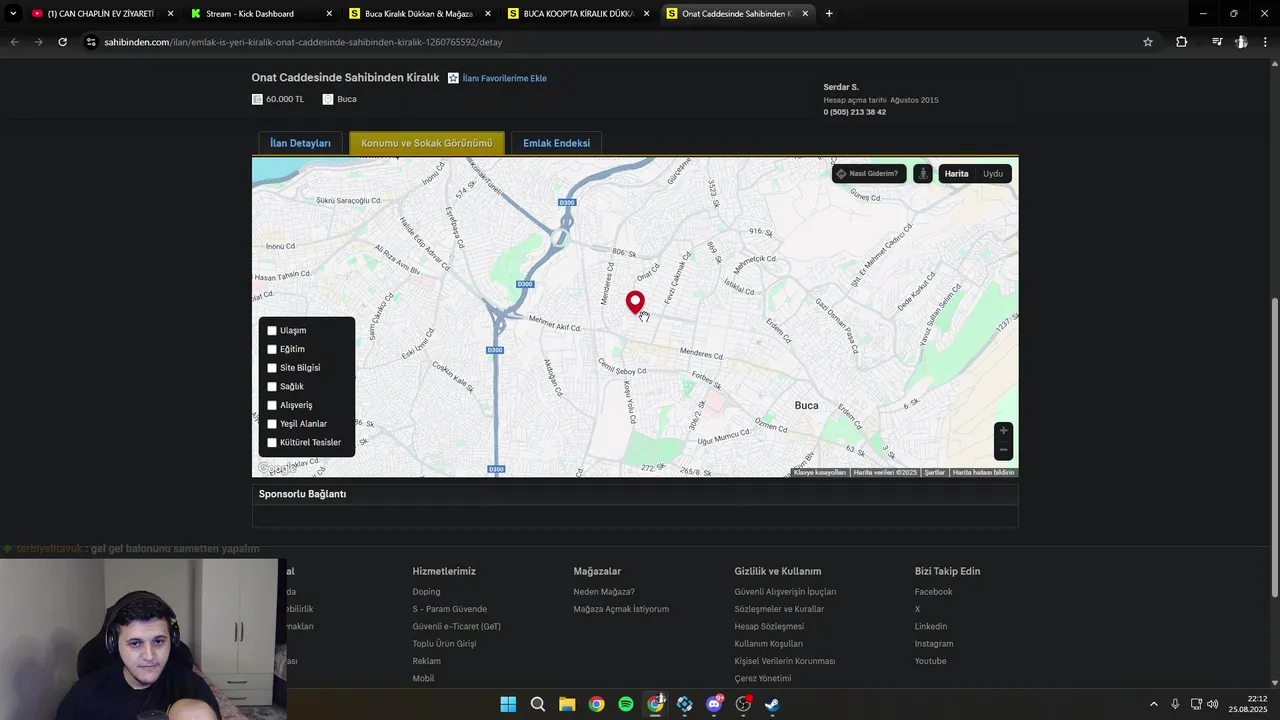Open the Instagram footer link
The height and width of the screenshot is (720, 1280).
pos(934,644)
